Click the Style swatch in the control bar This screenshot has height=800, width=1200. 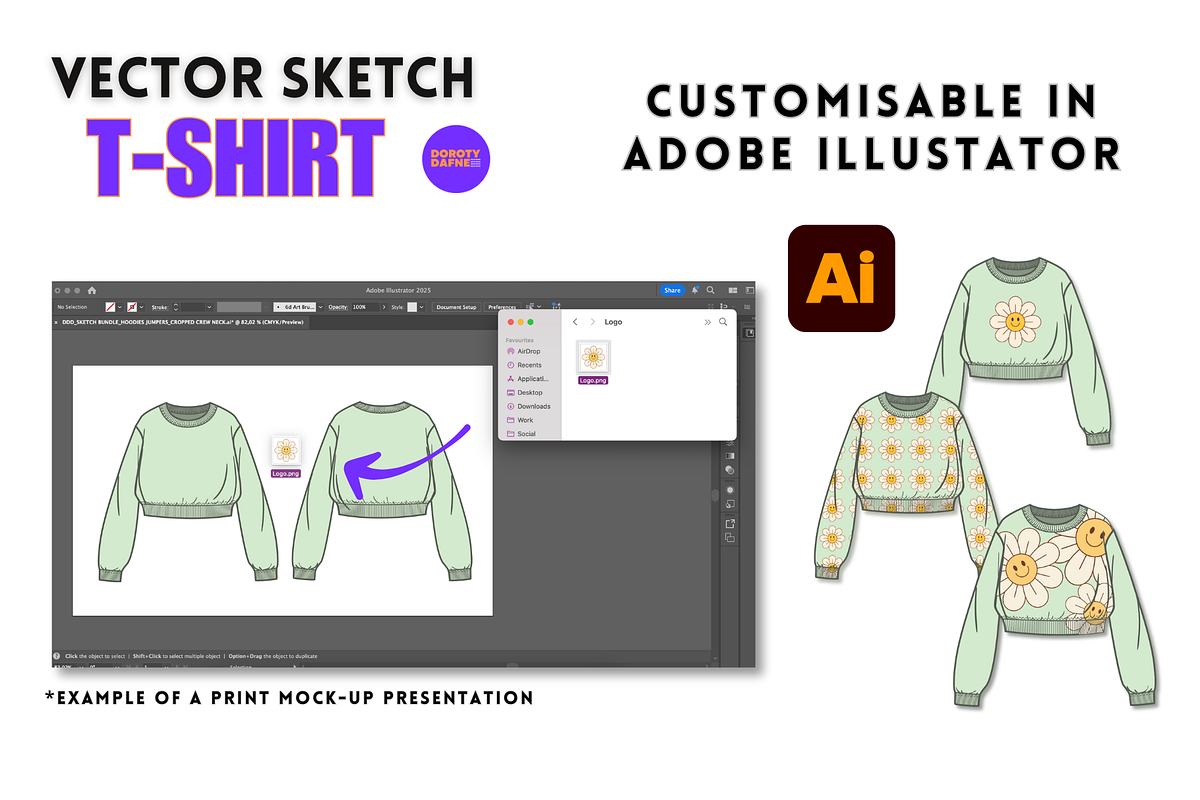pyautogui.click(x=412, y=307)
